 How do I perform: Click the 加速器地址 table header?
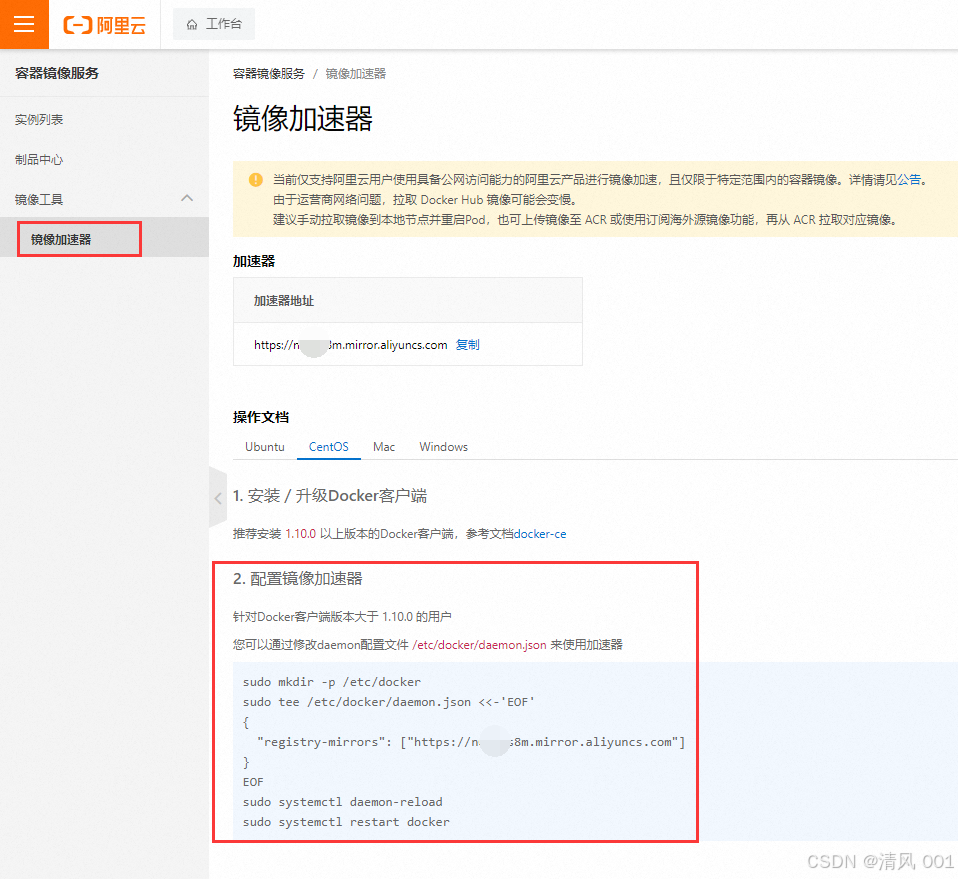(x=284, y=301)
